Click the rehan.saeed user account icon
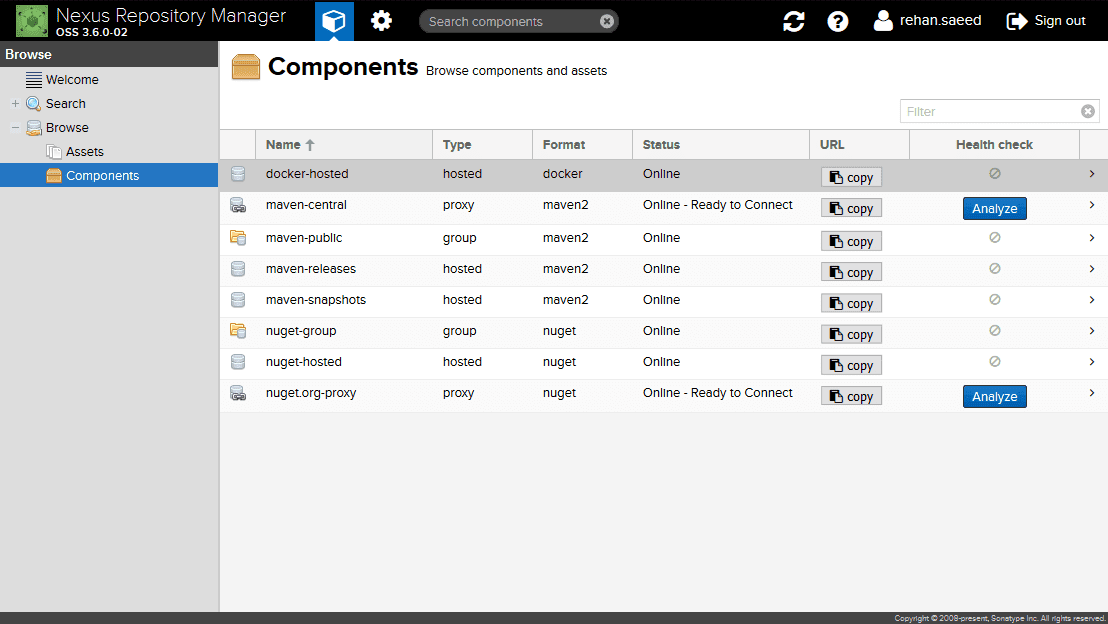This screenshot has width=1108, height=624. (x=881, y=20)
